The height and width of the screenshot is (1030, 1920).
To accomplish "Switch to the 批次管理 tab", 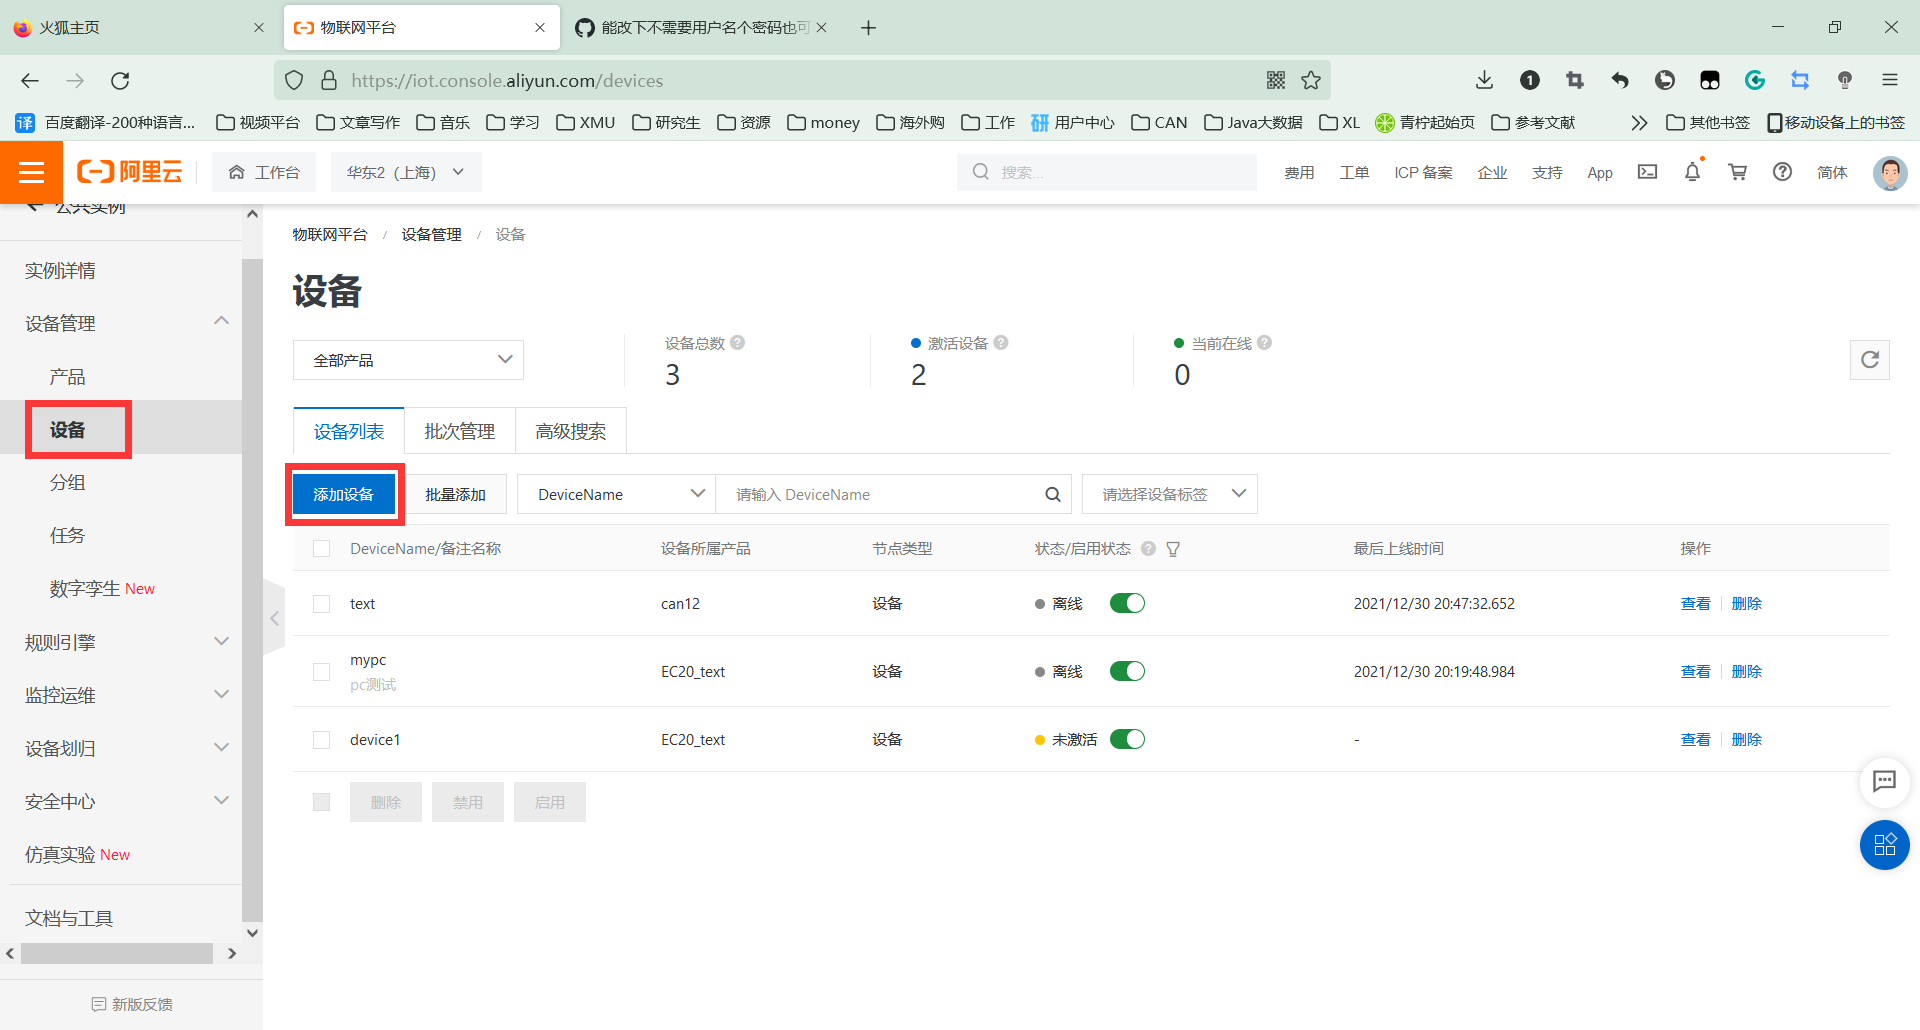I will point(459,431).
